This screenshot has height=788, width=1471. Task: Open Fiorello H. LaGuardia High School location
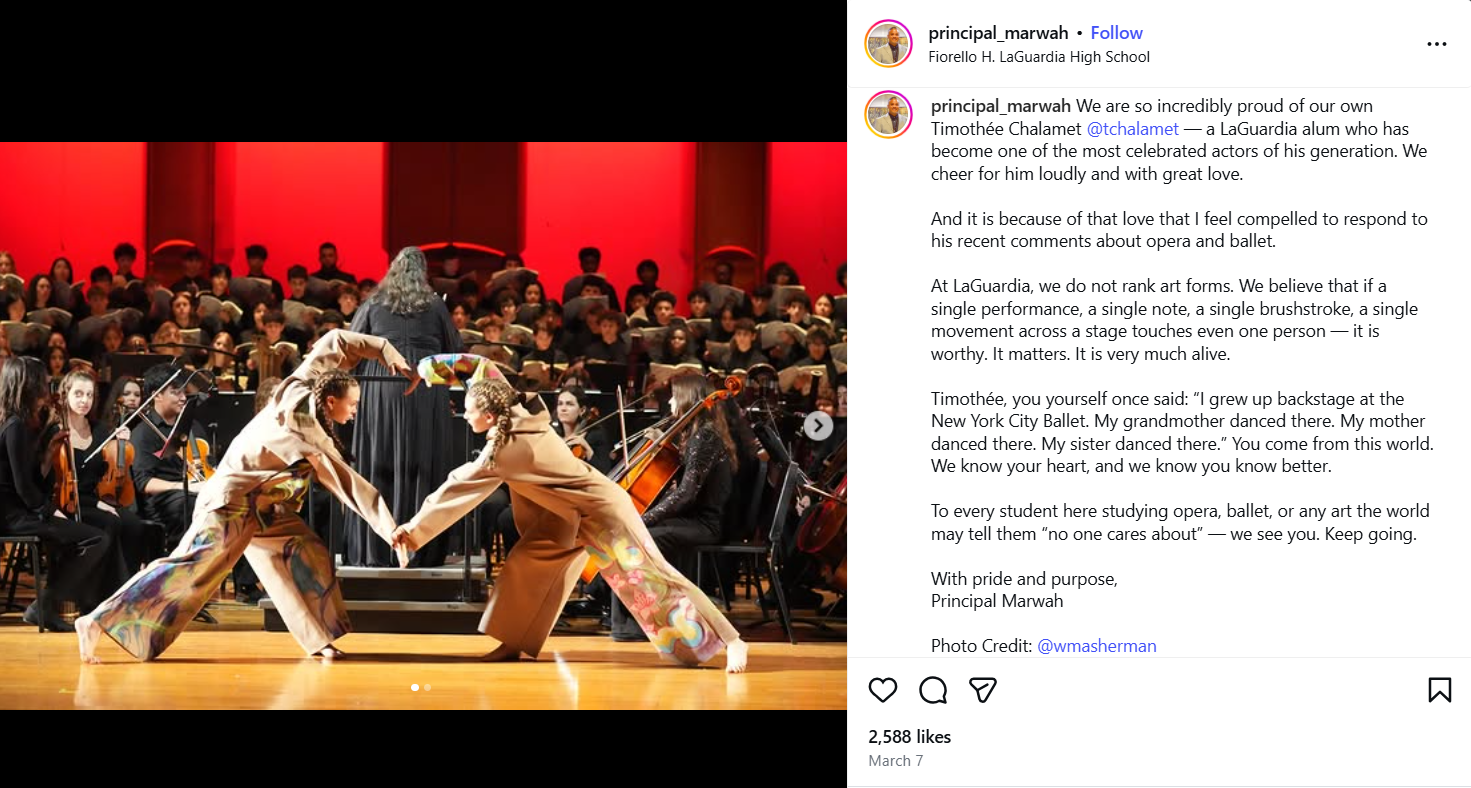click(x=1039, y=57)
